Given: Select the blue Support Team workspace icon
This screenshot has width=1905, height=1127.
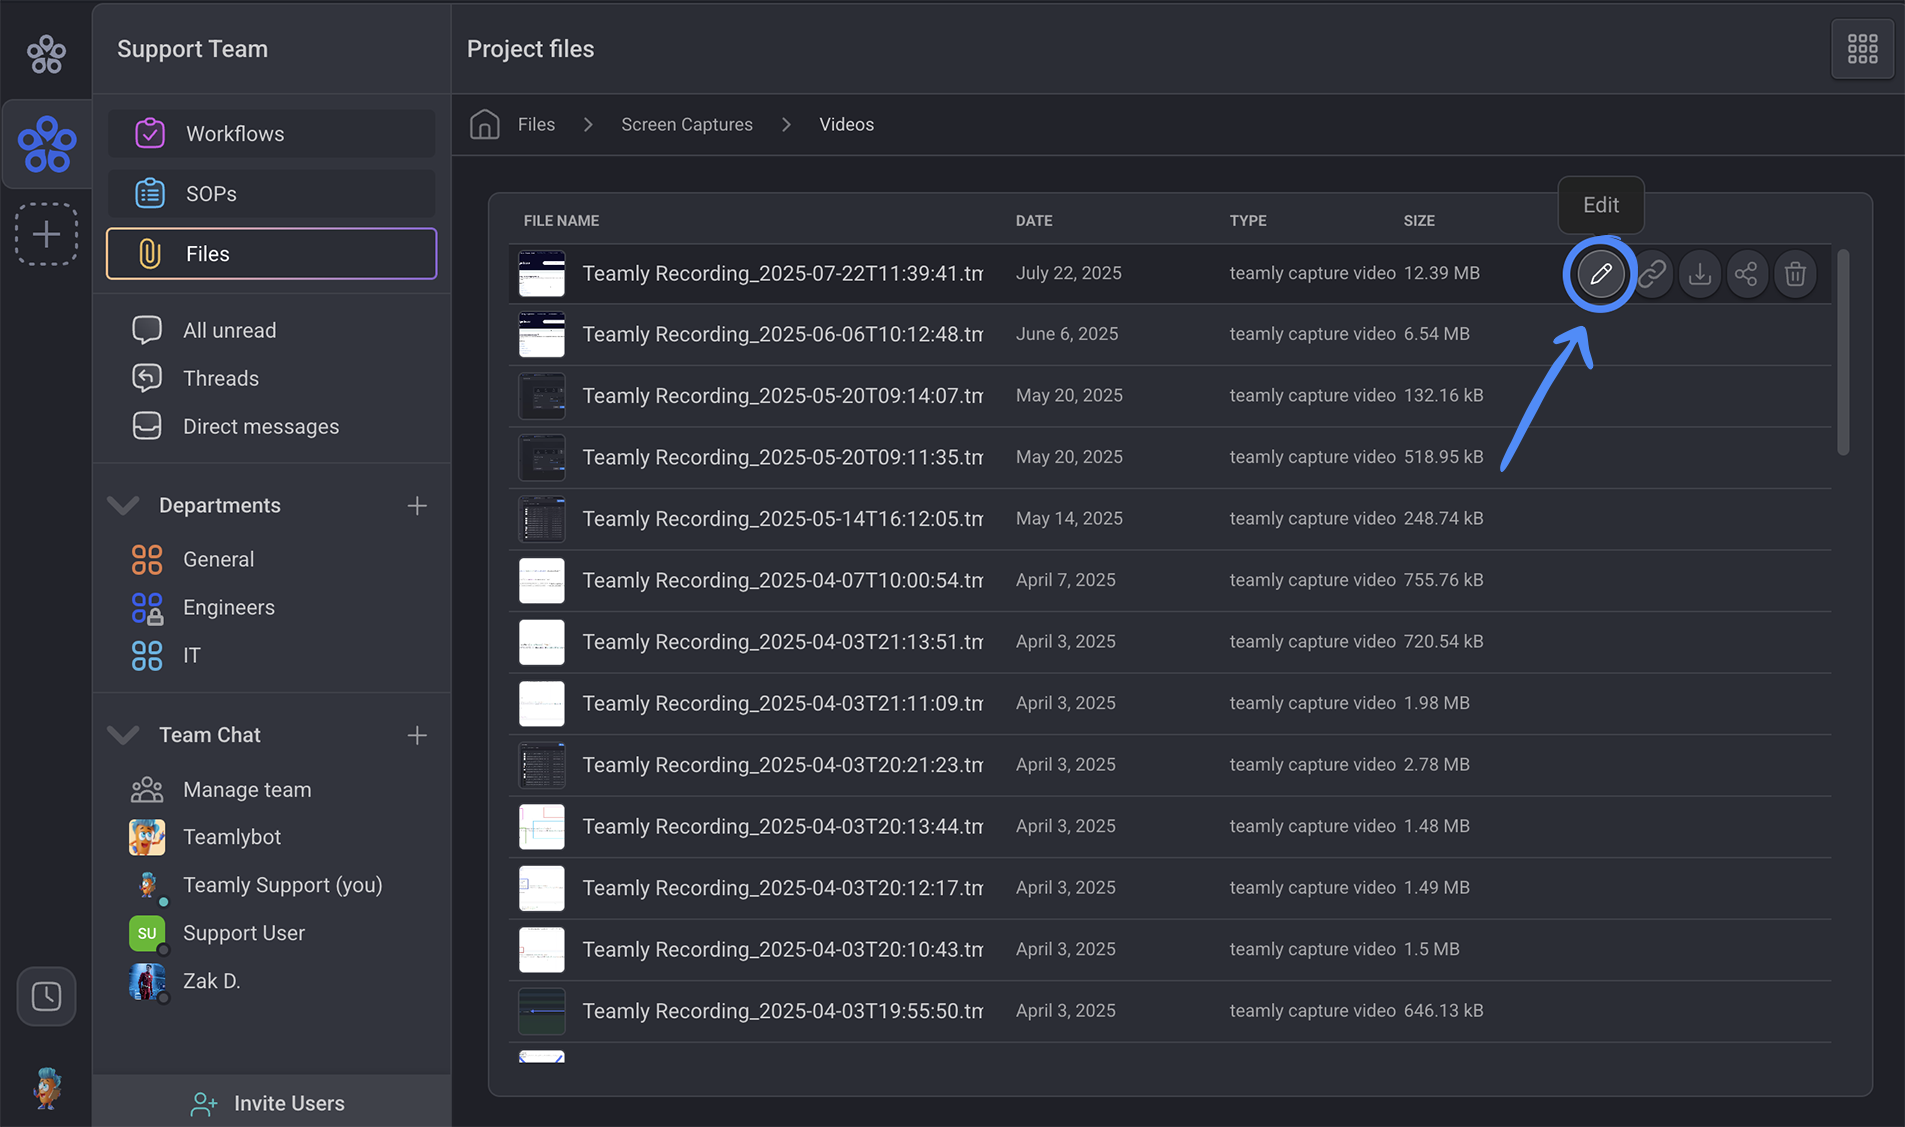Looking at the screenshot, I should click(46, 144).
